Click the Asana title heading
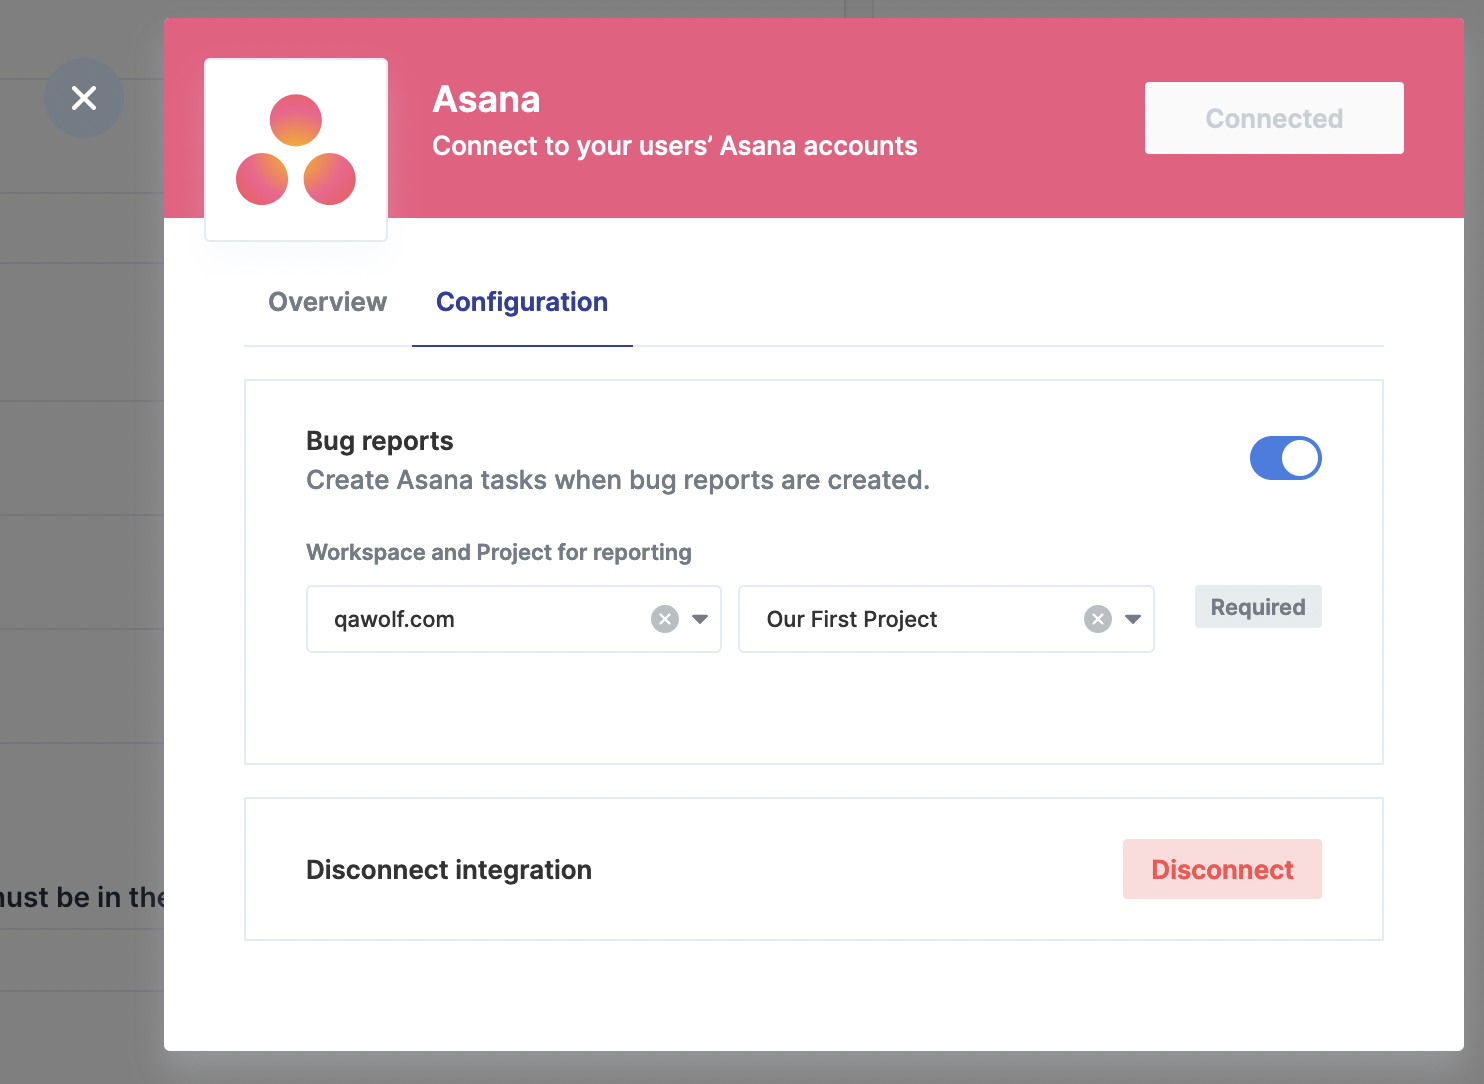This screenshot has width=1484, height=1084. pyautogui.click(x=486, y=99)
